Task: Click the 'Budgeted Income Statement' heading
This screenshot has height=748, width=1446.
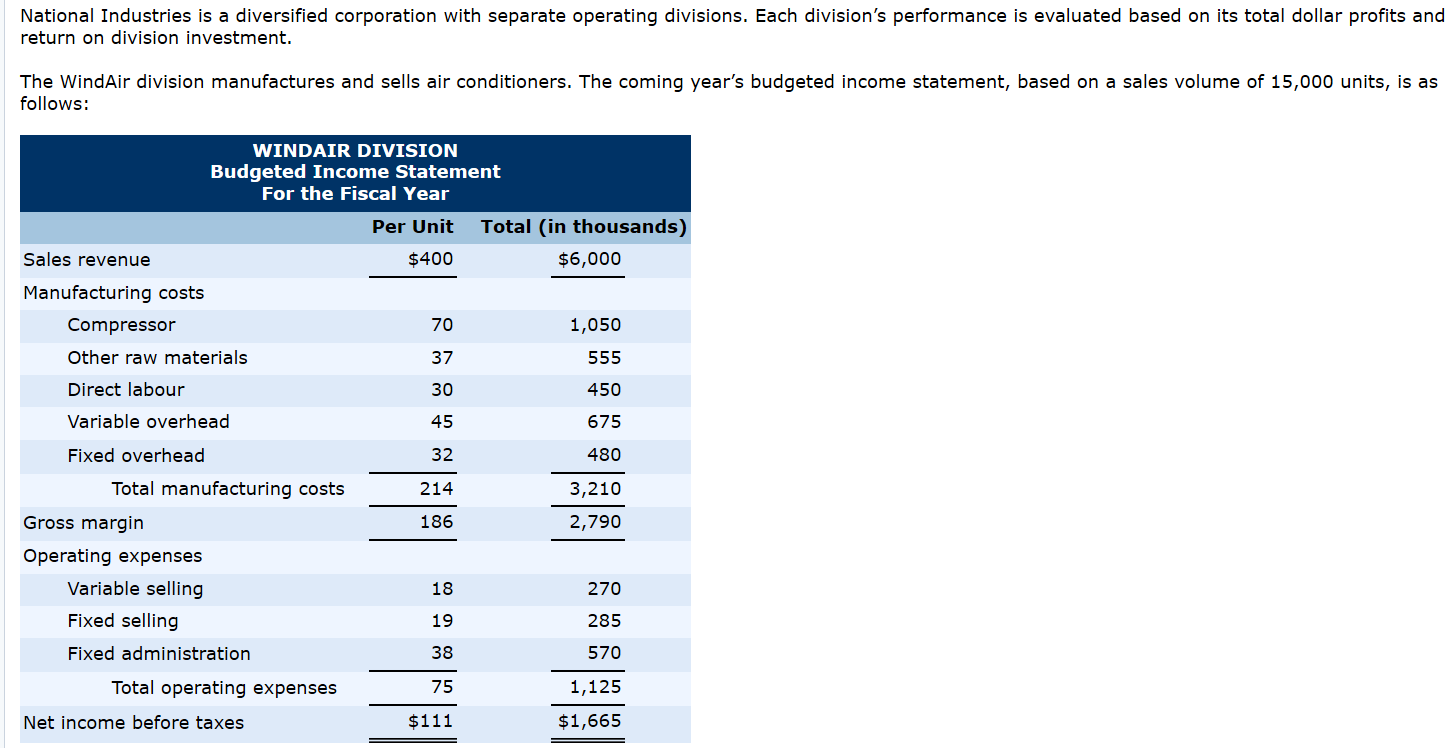Action: pos(355,172)
